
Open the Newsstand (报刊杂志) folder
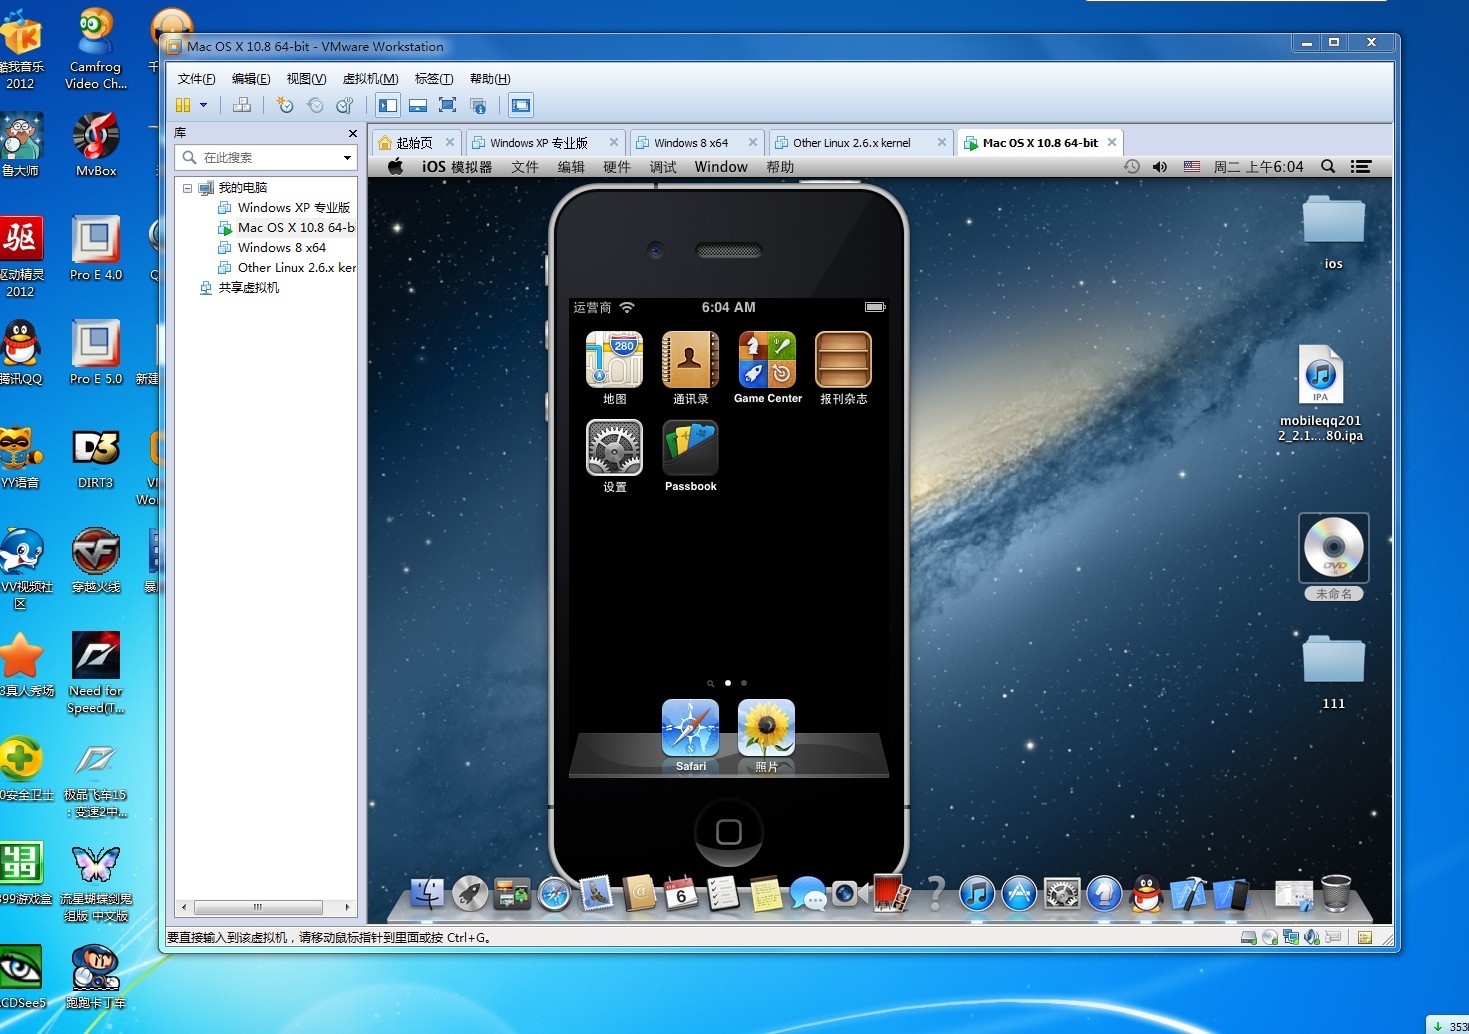(x=843, y=360)
